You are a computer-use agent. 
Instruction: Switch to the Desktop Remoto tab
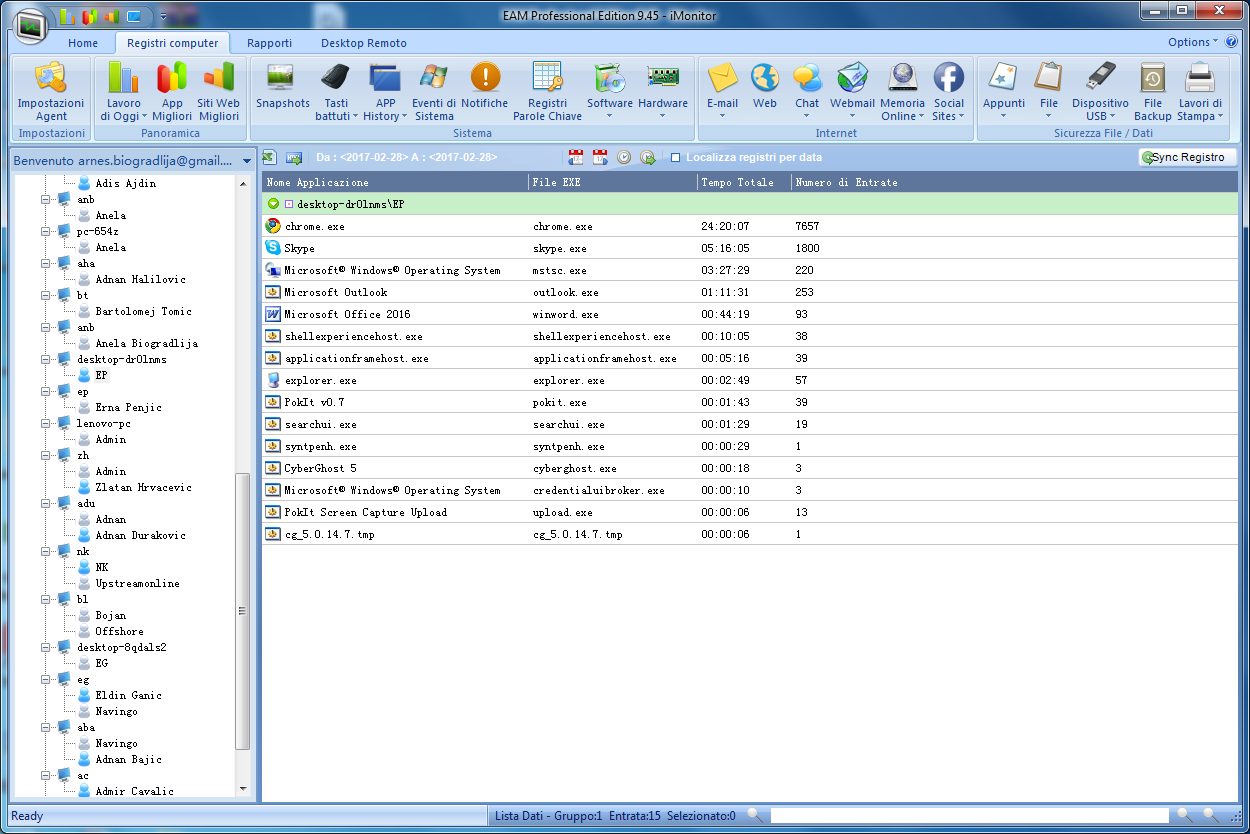[363, 43]
